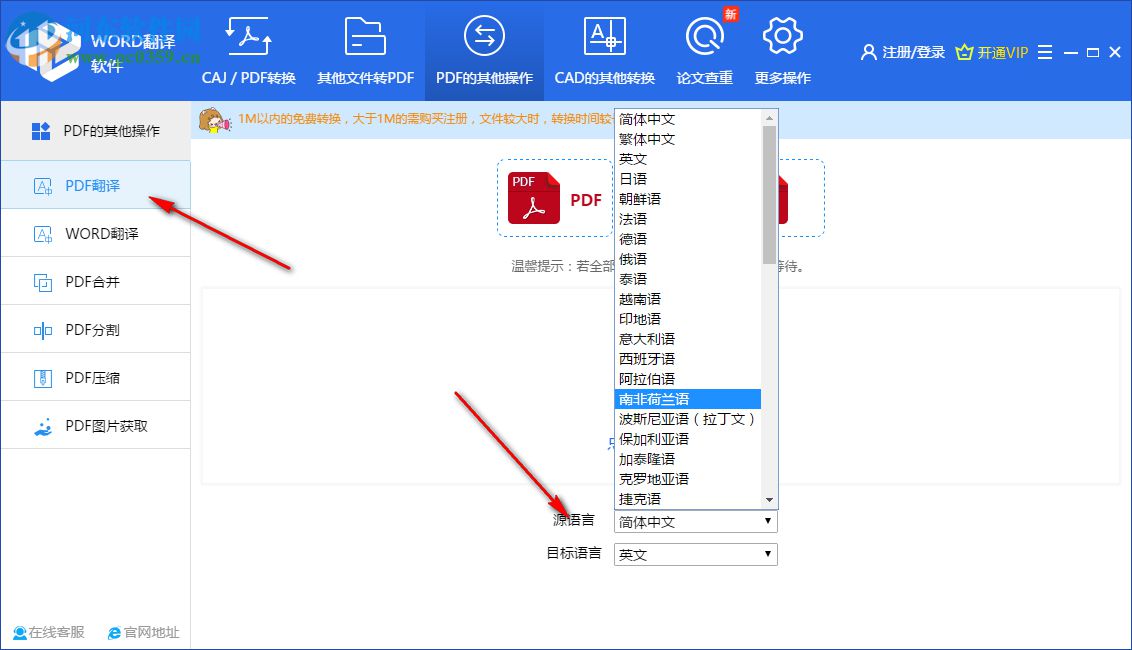Open the 目标语言 dropdown
The width and height of the screenshot is (1132, 650).
point(694,553)
